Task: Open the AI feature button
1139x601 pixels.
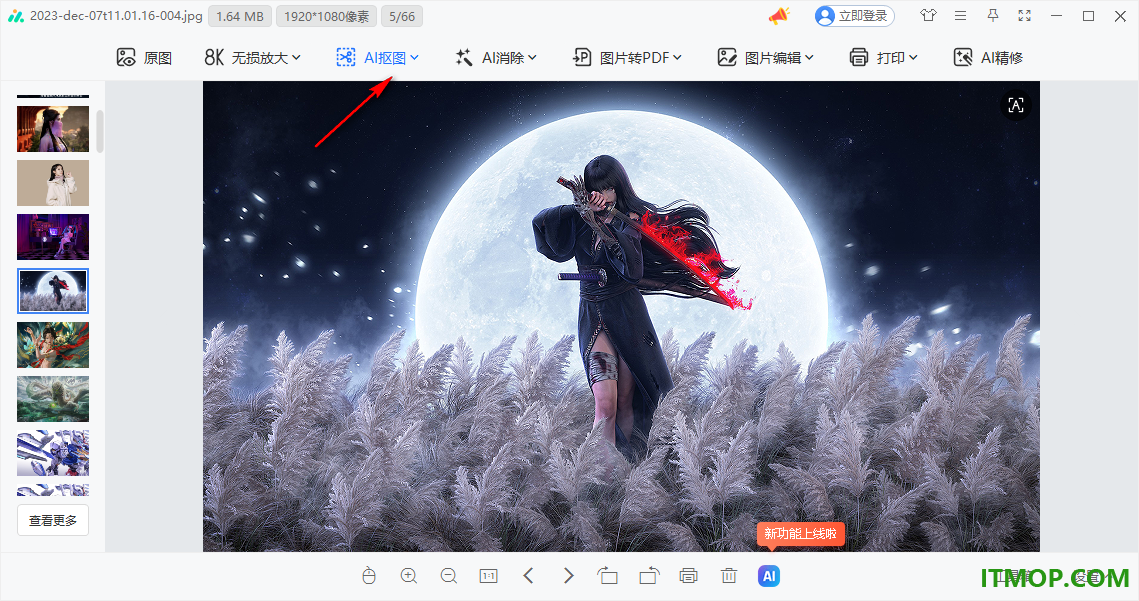Action: point(769,576)
